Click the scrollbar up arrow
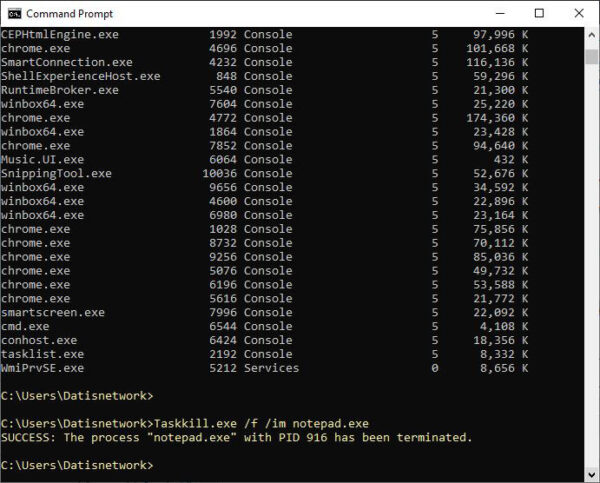This screenshot has height=483, width=600. point(591,35)
